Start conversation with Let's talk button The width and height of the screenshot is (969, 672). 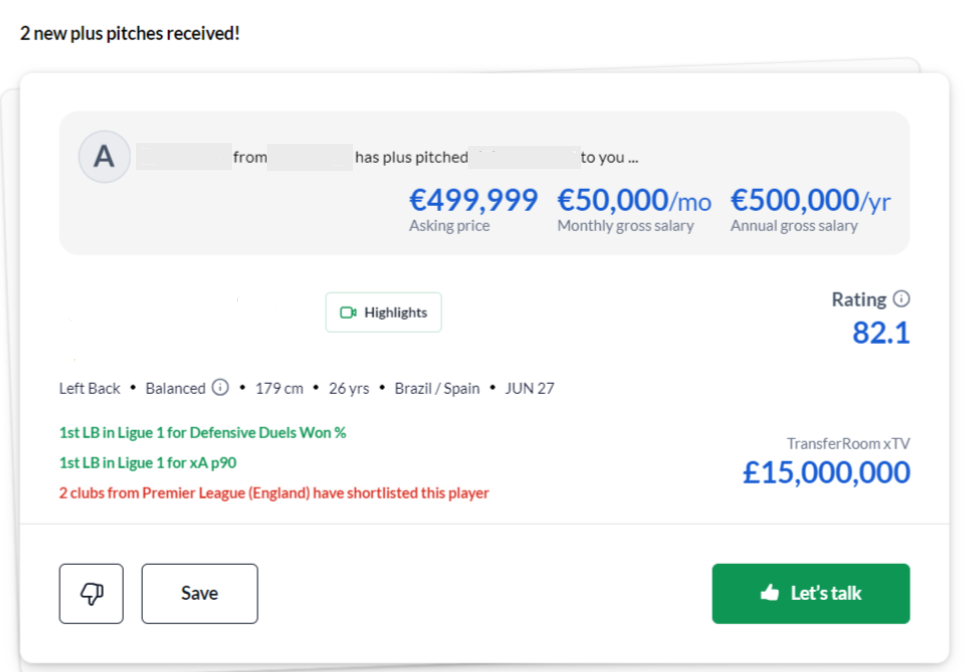(811, 593)
